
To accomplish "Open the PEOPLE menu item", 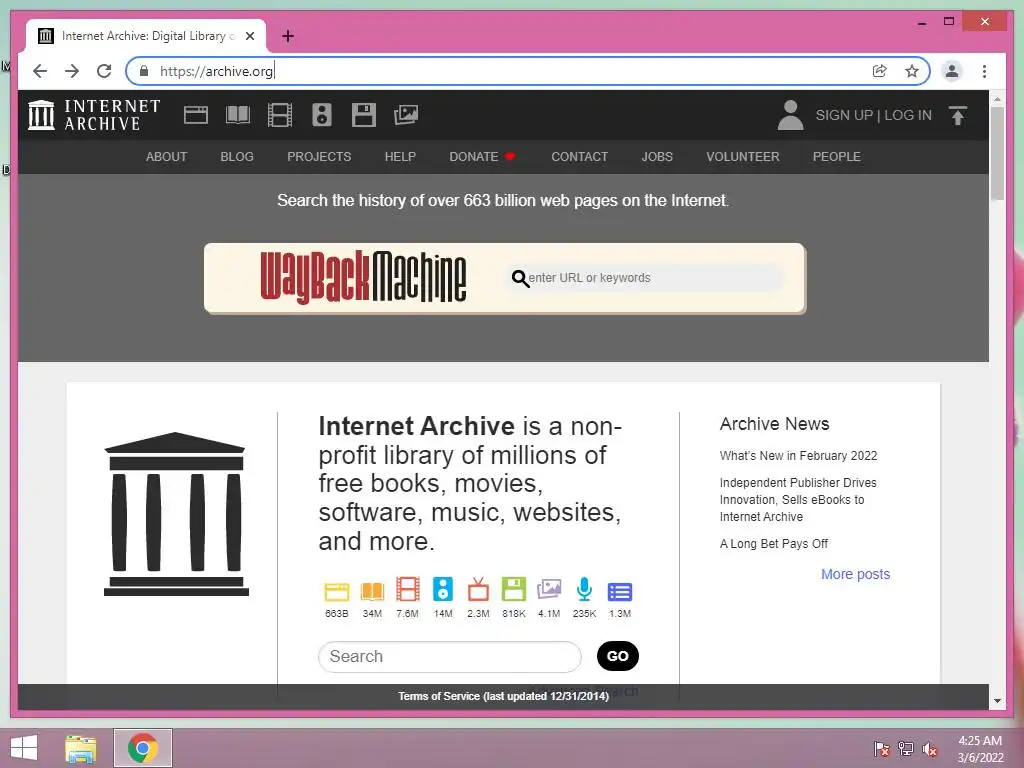I will (x=837, y=157).
